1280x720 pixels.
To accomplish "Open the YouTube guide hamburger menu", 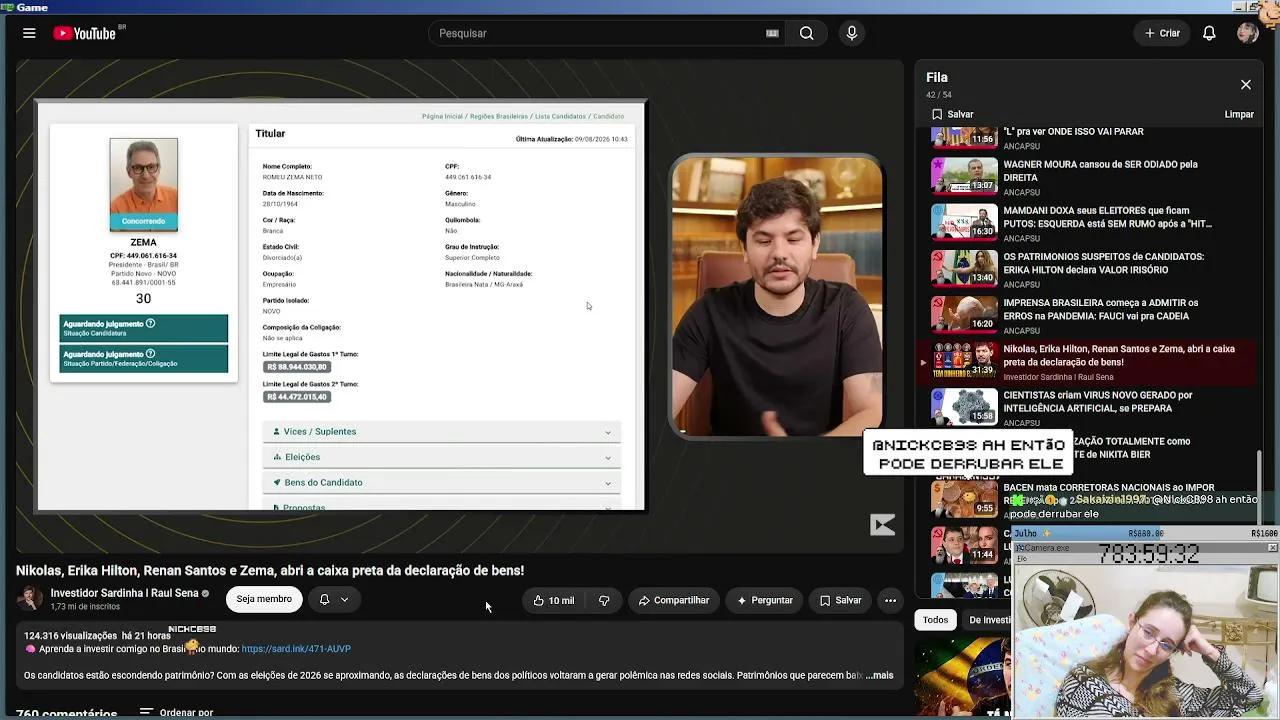I will pos(29,33).
